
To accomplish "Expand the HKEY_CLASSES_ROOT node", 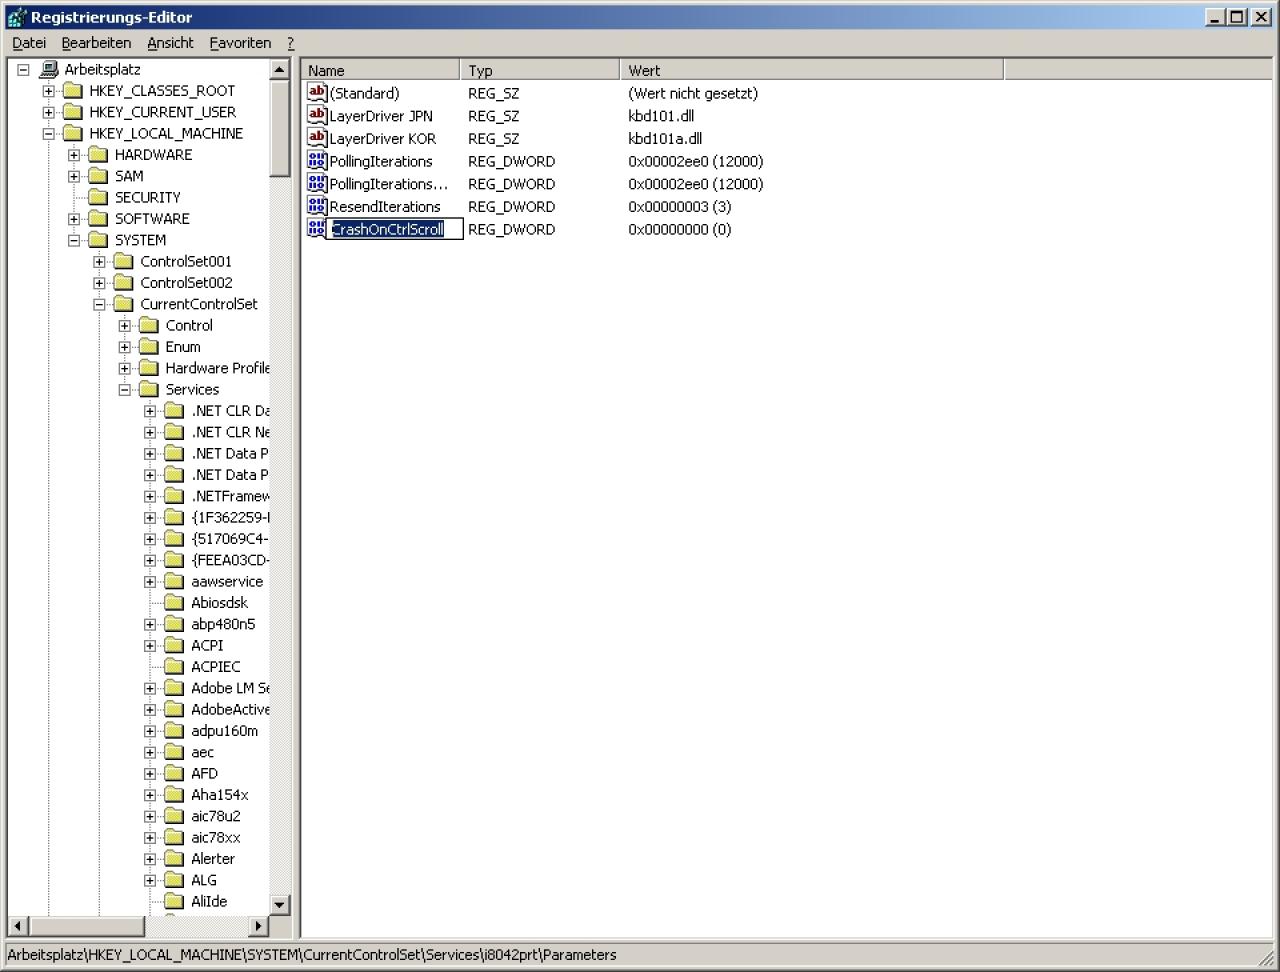I will click(48, 91).
